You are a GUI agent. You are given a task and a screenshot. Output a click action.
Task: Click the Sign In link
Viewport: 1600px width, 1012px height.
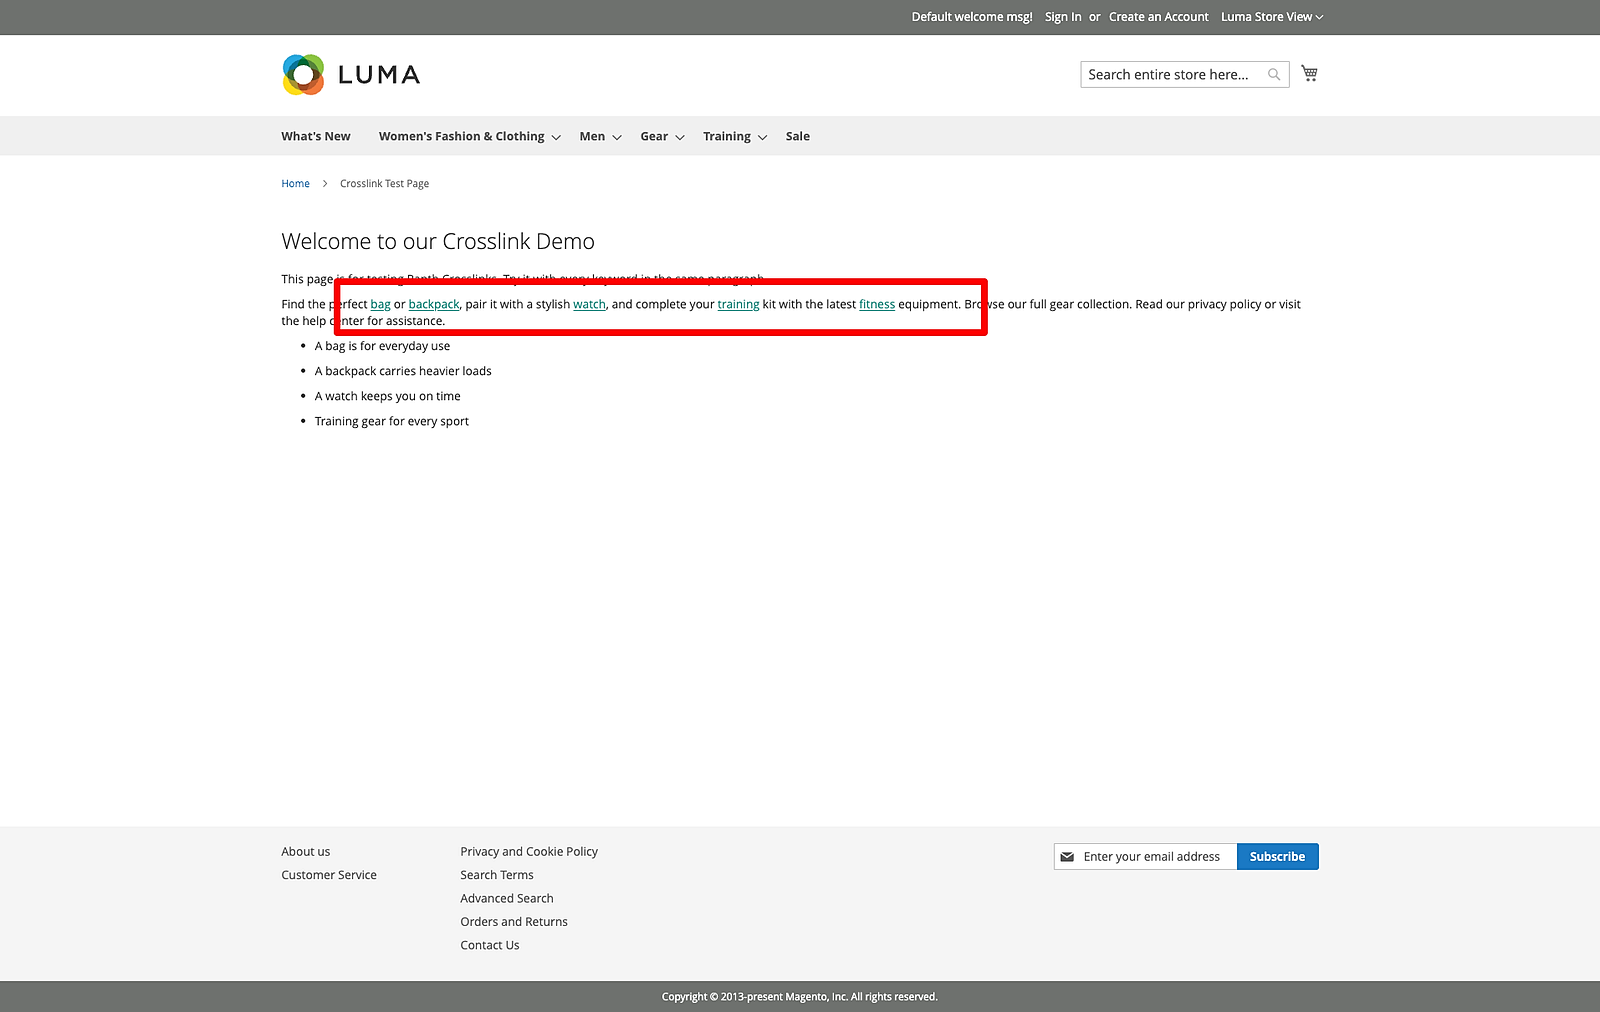click(1062, 16)
